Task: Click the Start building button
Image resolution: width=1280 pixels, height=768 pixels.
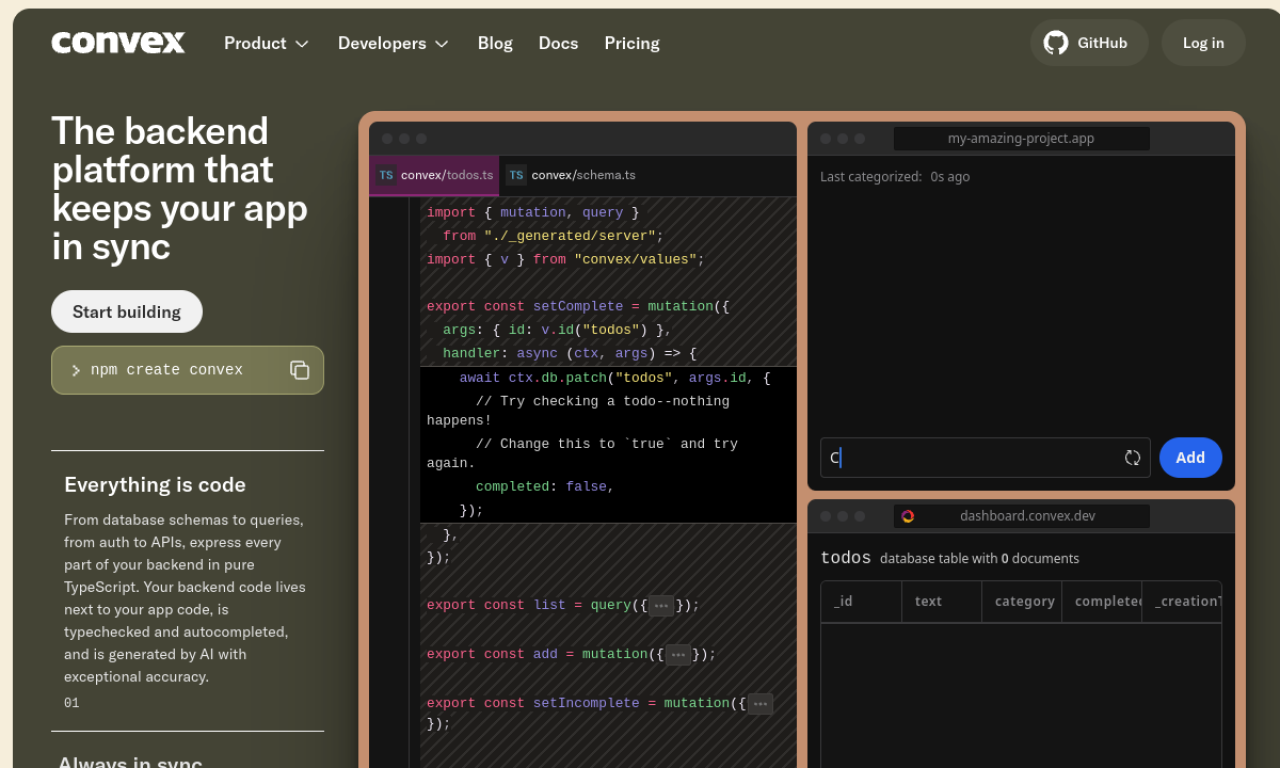Action: tap(126, 311)
